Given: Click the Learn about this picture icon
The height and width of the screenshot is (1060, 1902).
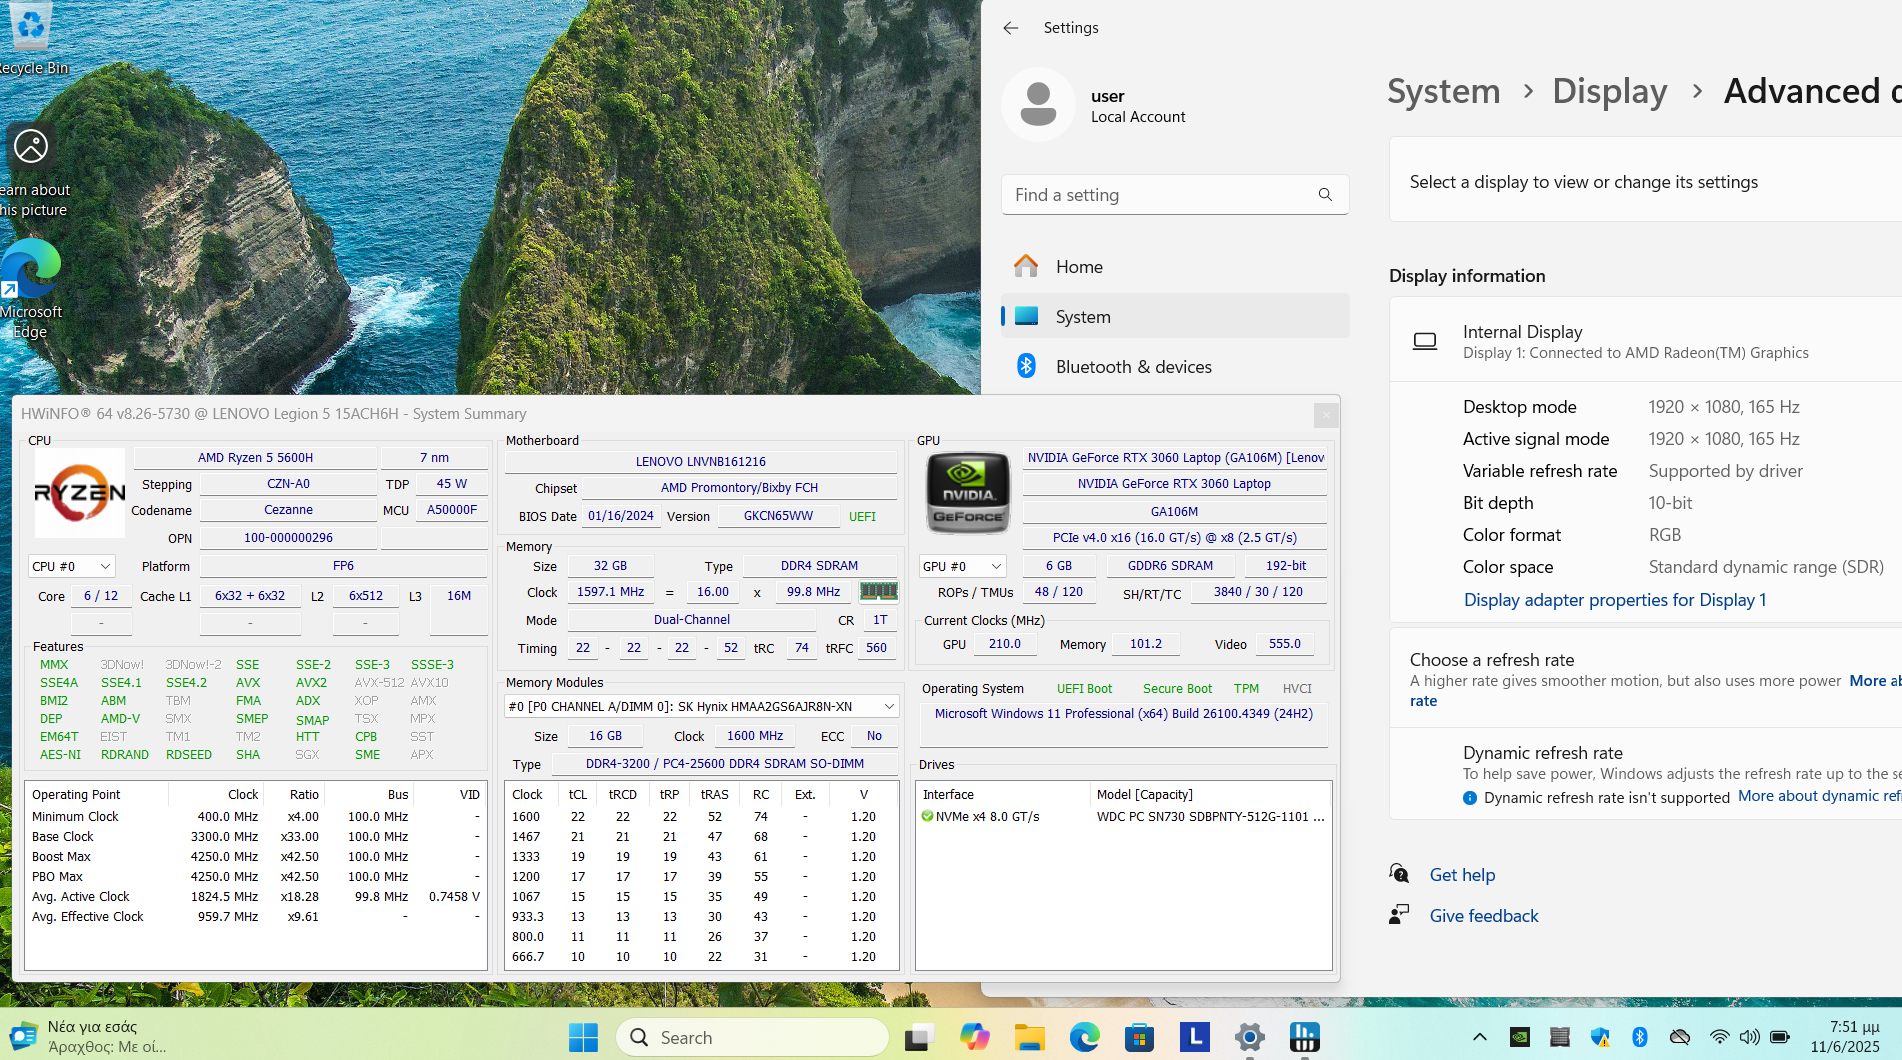Looking at the screenshot, I should click(31, 170).
